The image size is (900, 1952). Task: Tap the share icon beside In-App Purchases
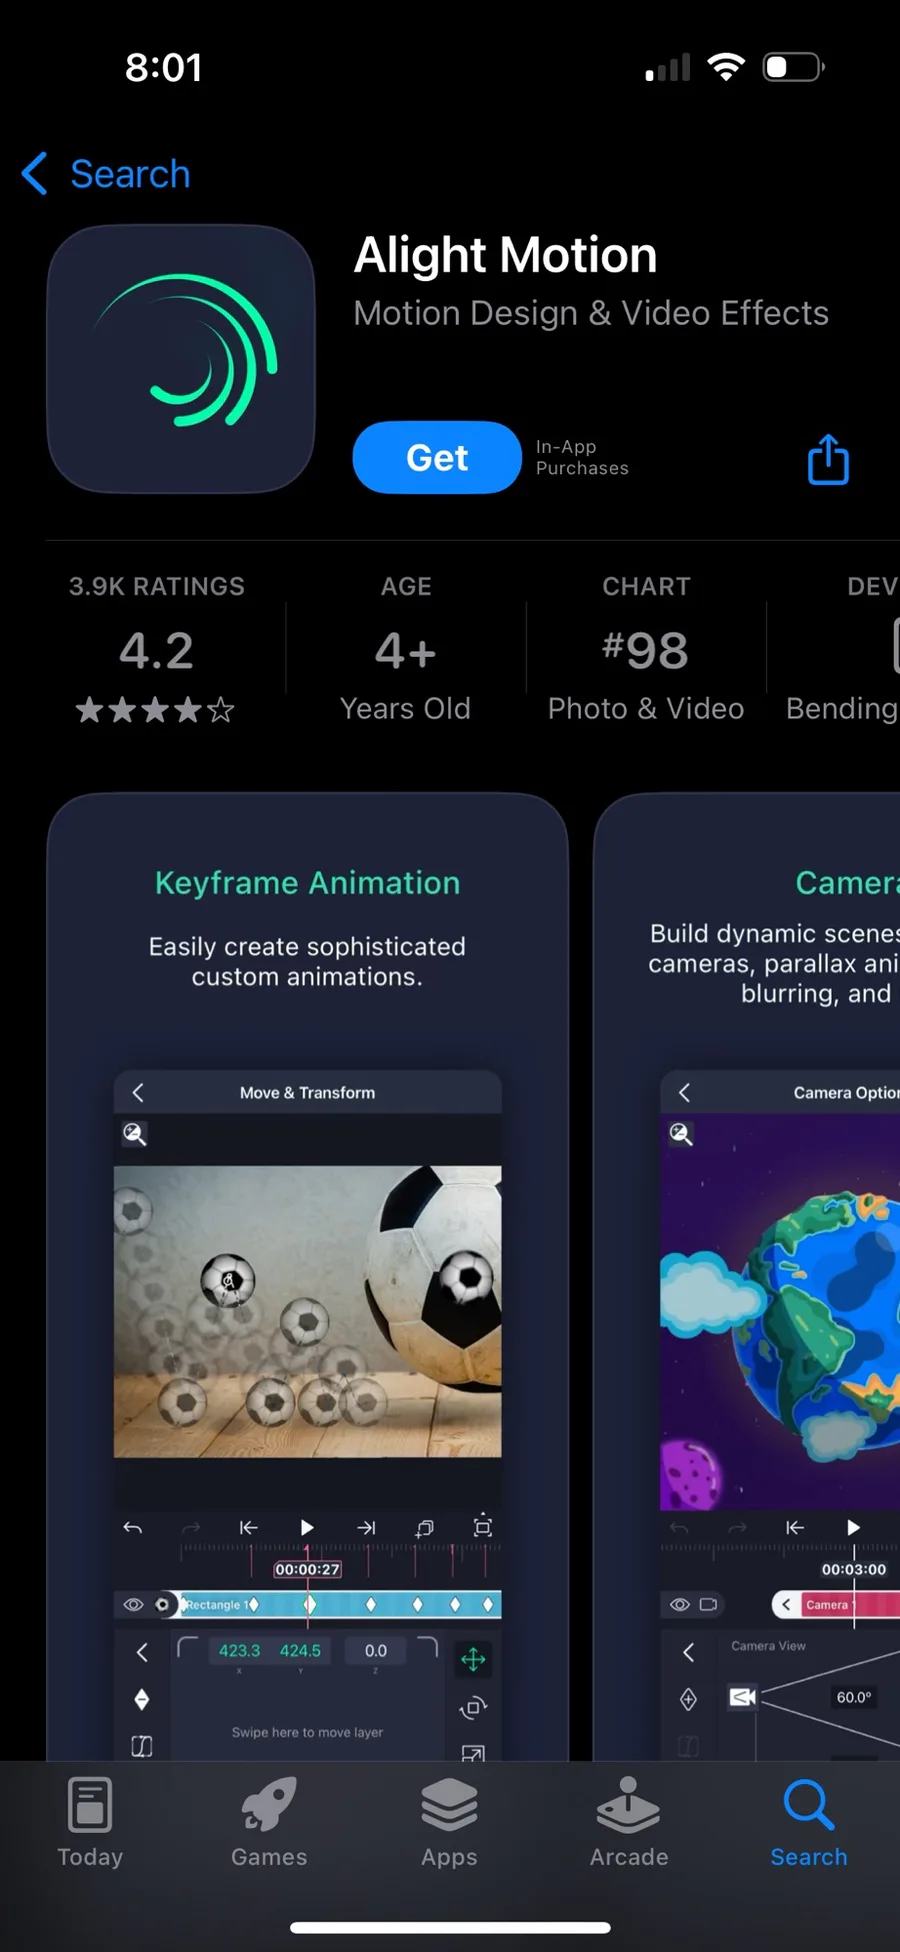tap(828, 459)
